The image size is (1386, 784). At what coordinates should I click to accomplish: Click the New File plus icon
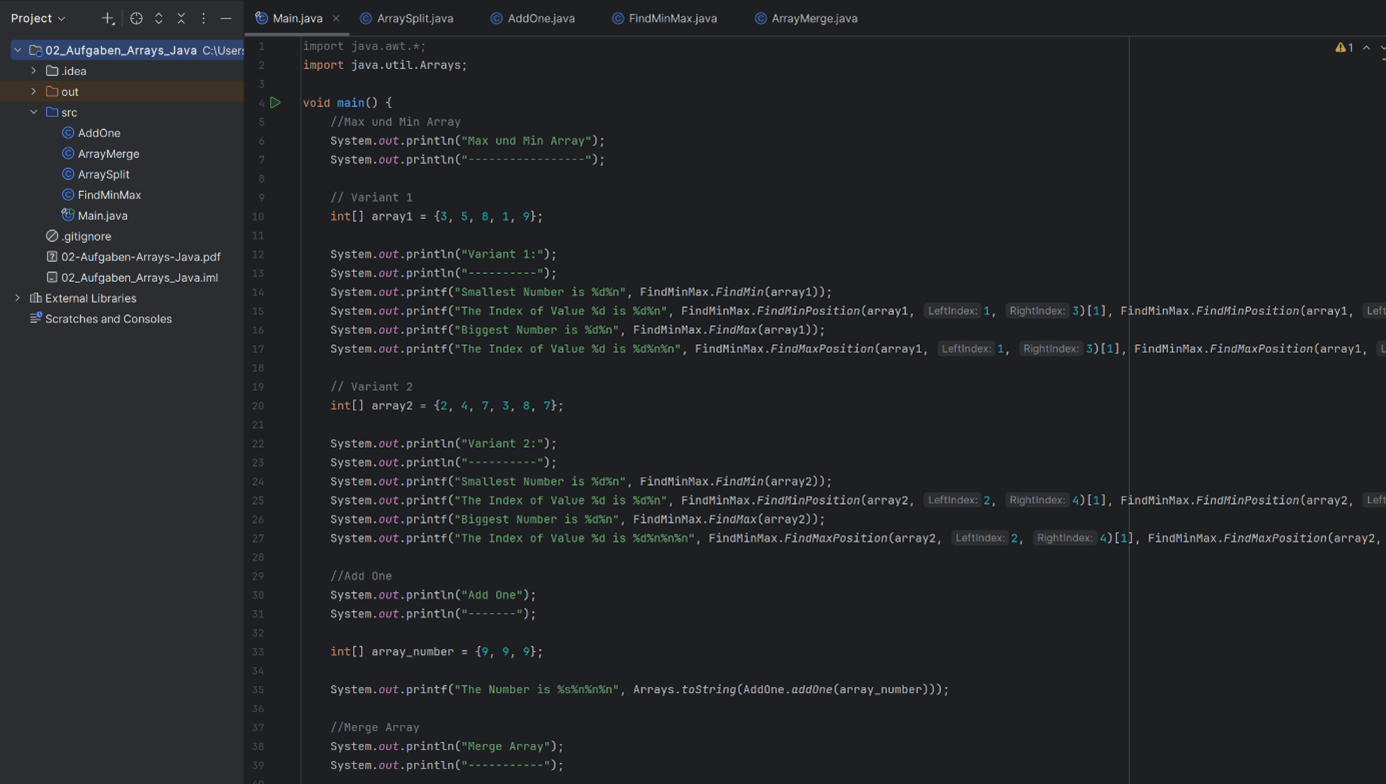pyautogui.click(x=107, y=18)
